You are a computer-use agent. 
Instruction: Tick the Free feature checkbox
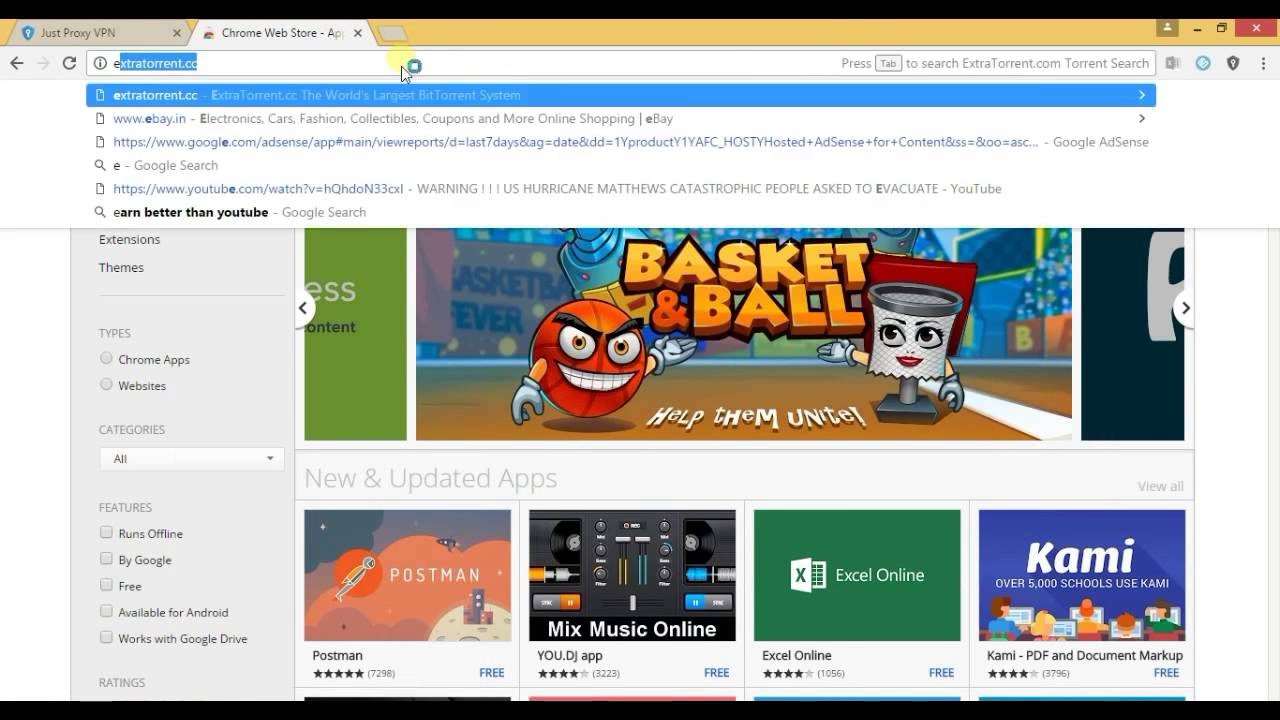coord(106,584)
